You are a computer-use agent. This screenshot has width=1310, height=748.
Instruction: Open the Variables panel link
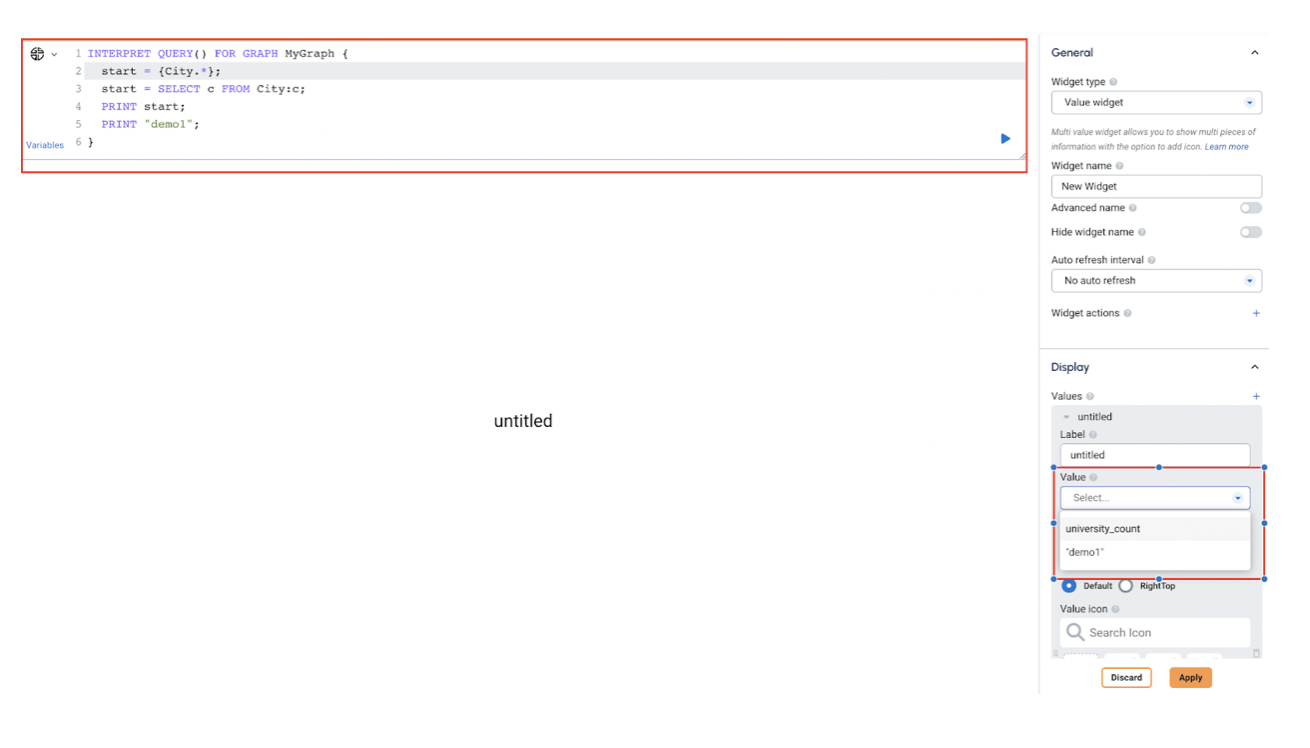point(44,145)
